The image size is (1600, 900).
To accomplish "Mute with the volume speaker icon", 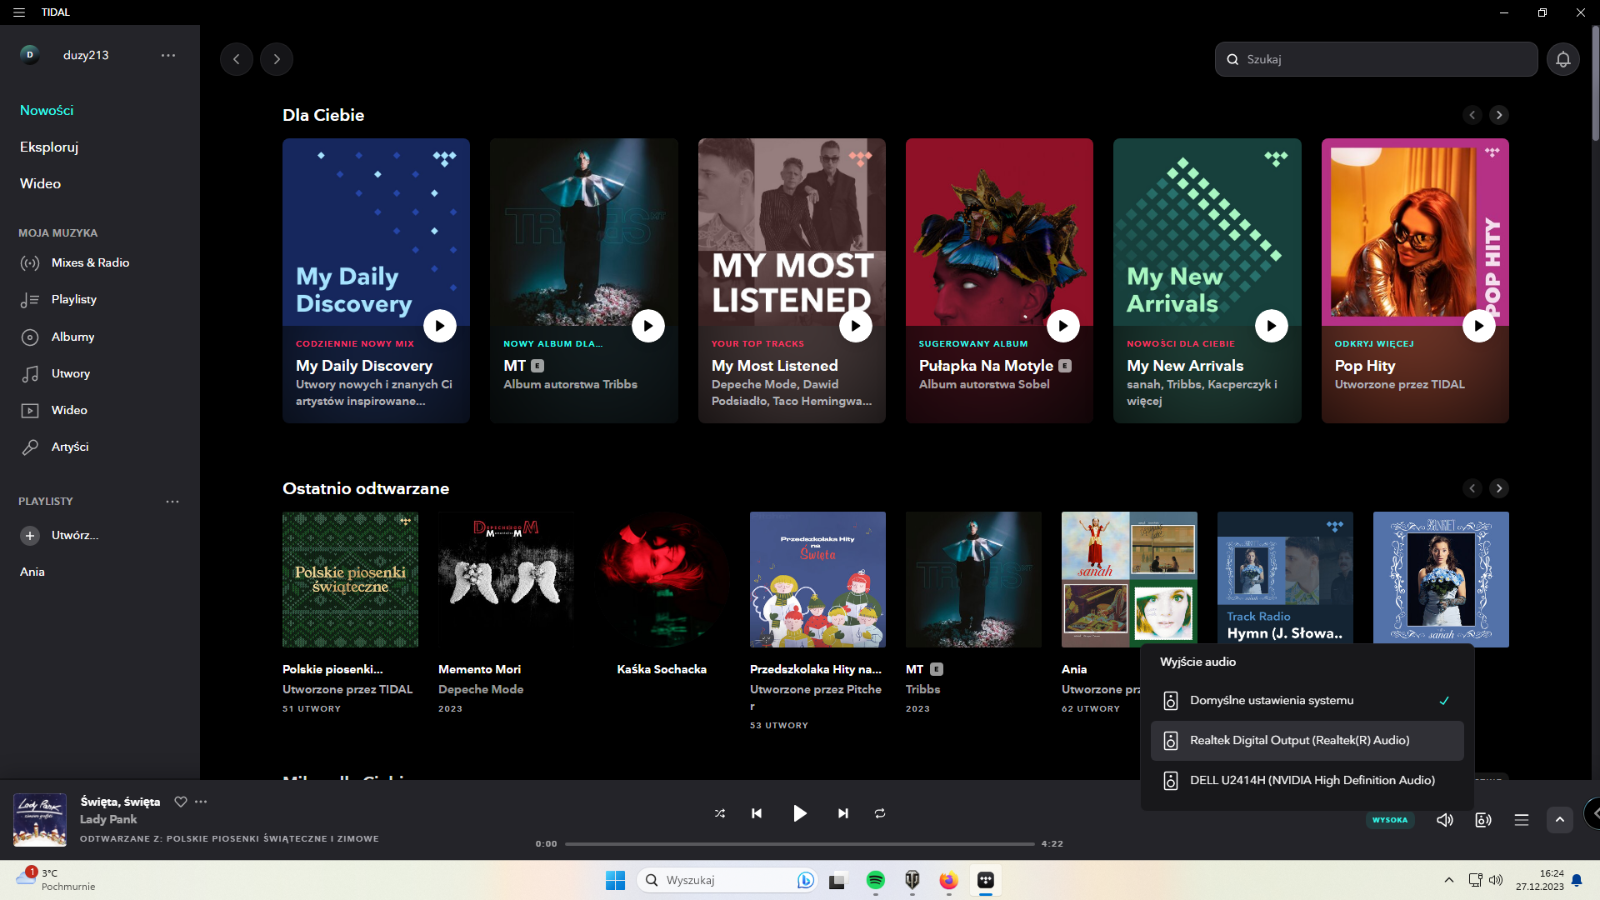I will [x=1445, y=820].
